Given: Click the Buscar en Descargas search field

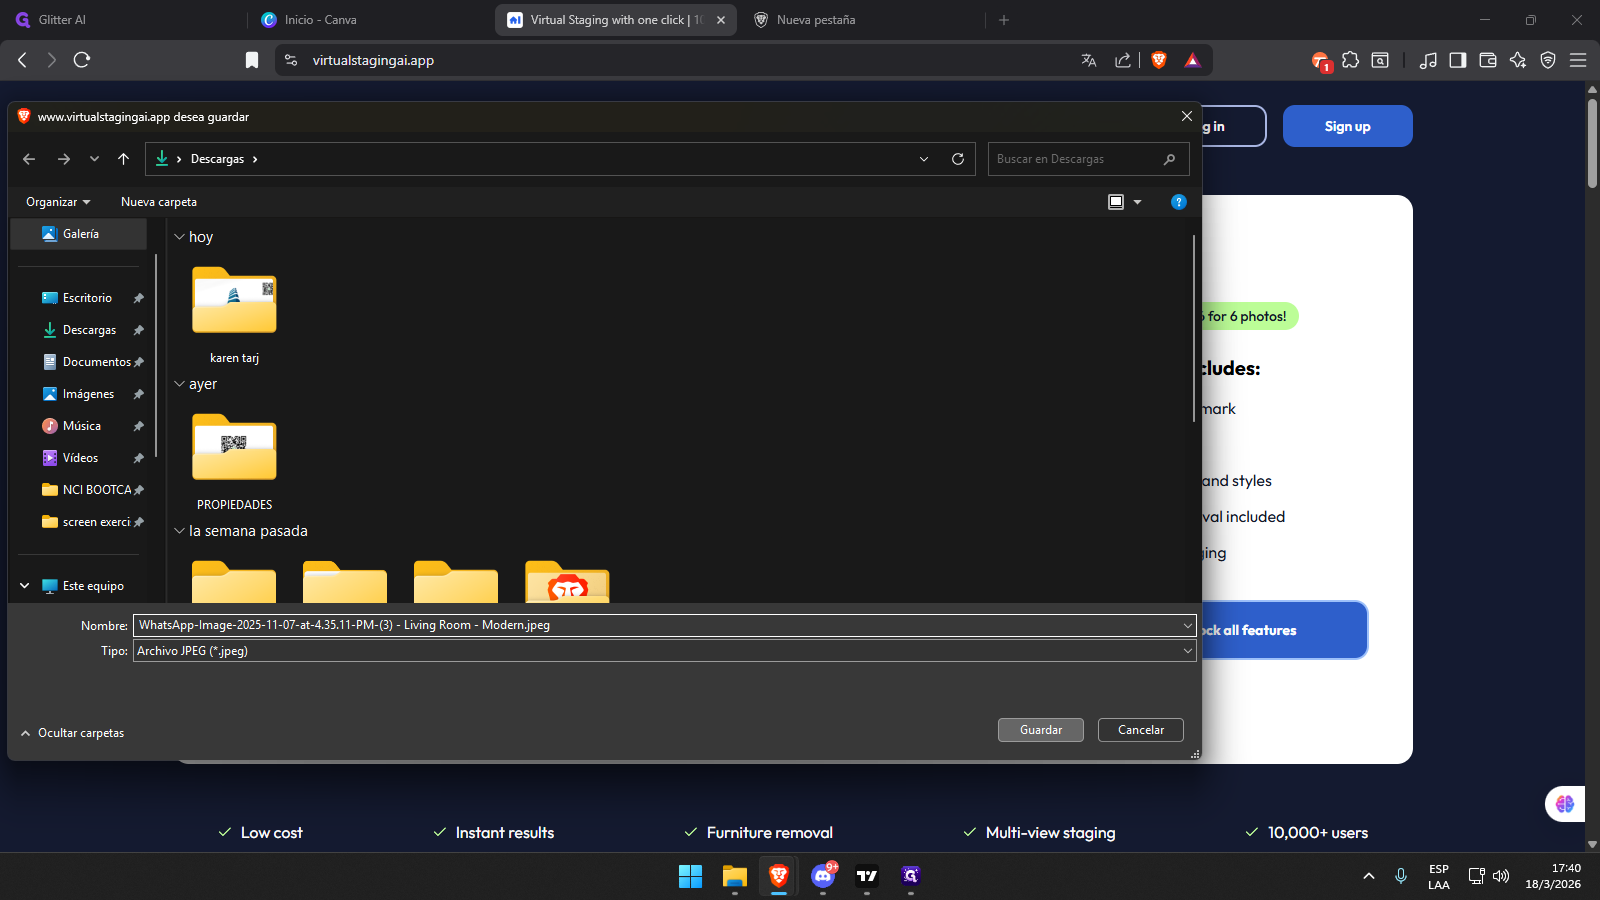Looking at the screenshot, I should pos(1076,159).
